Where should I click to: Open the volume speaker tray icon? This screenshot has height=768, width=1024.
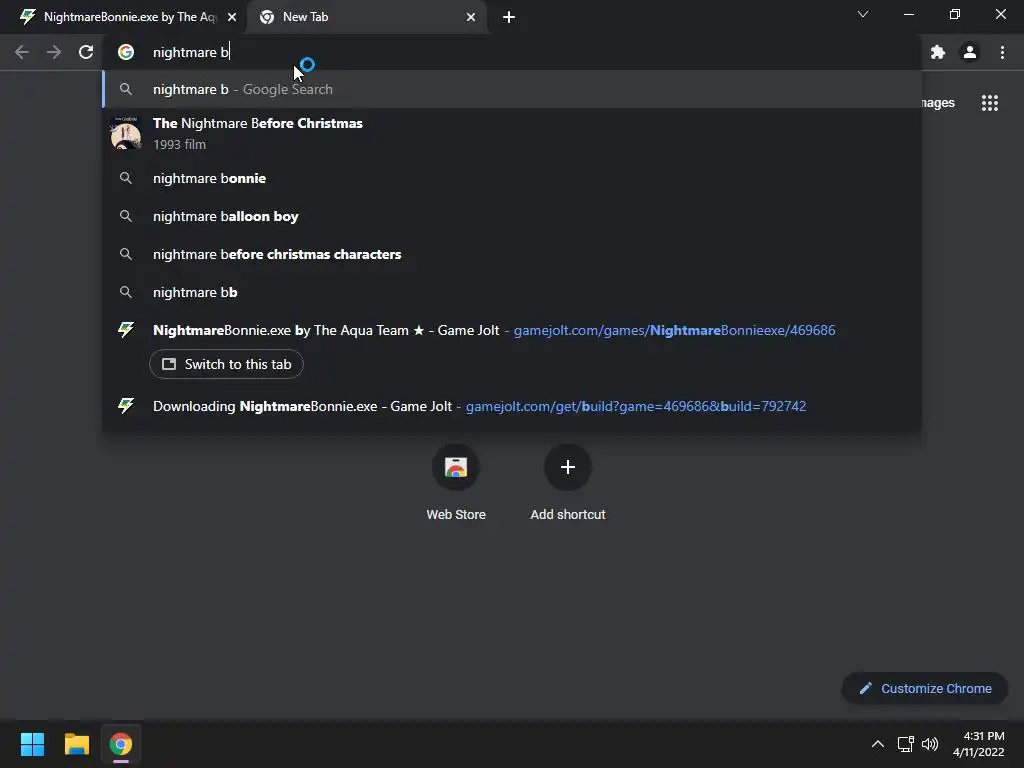pos(929,744)
